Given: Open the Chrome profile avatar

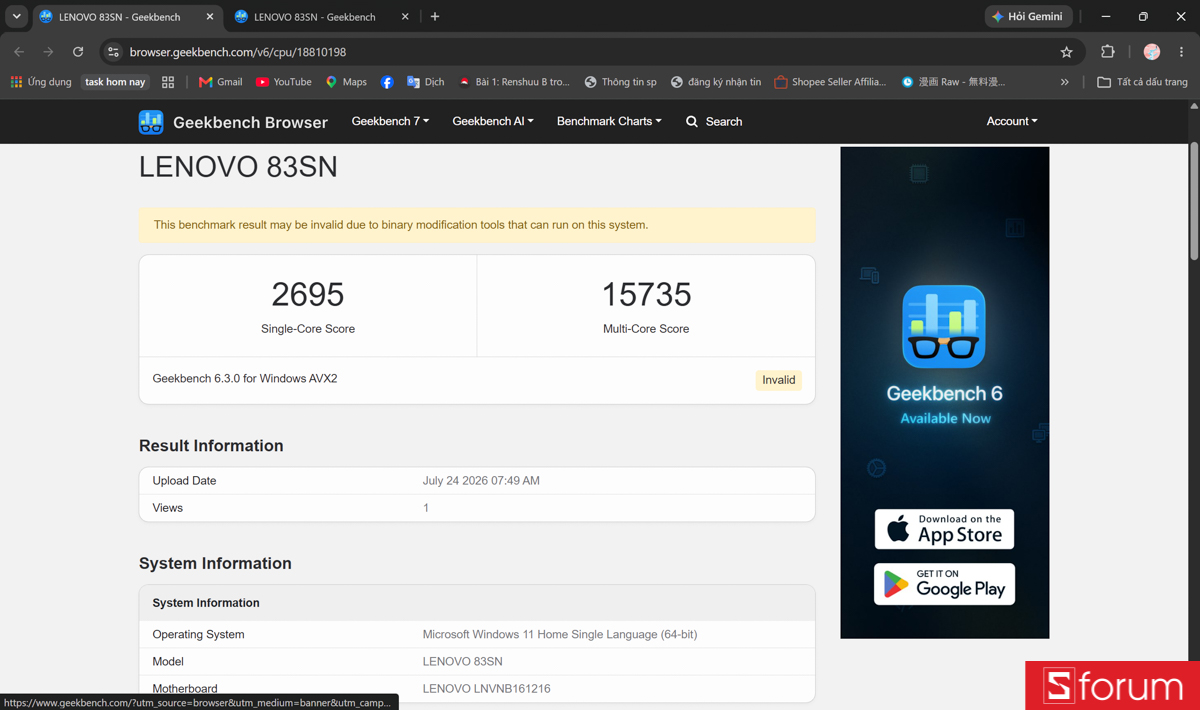Looking at the screenshot, I should pos(1152,52).
